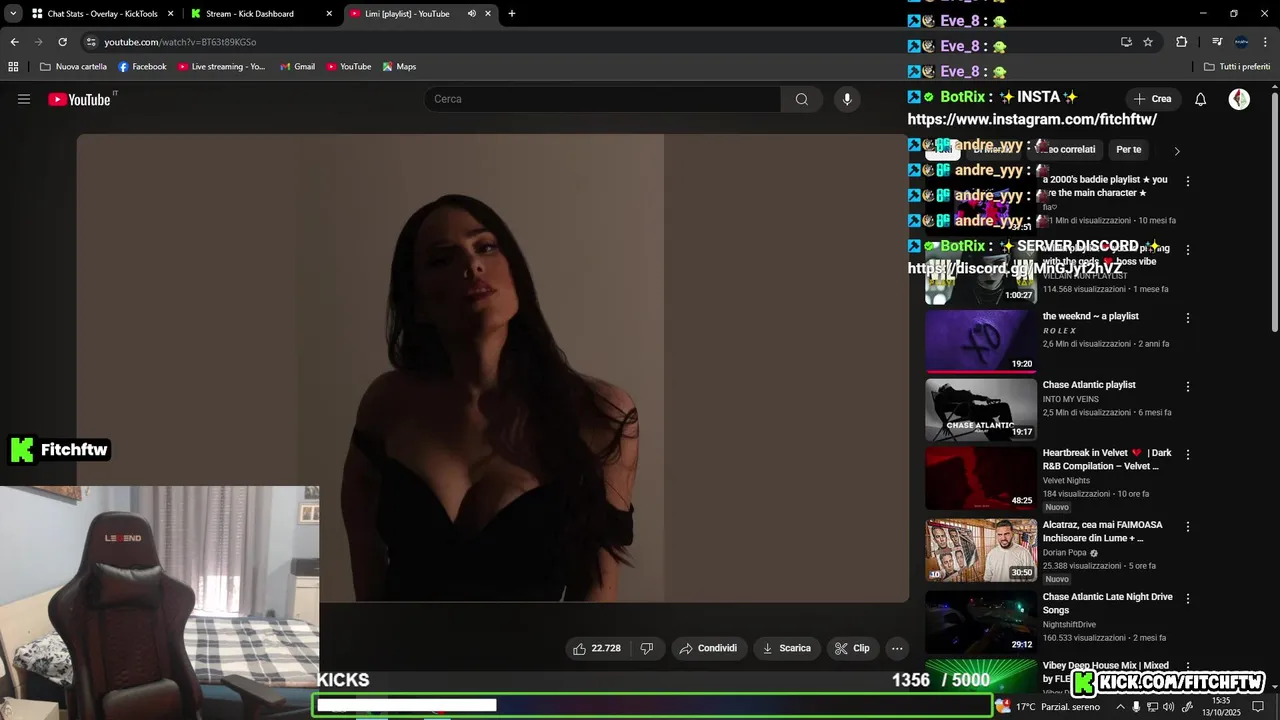View site information icon in address bar

pyautogui.click(x=91, y=42)
